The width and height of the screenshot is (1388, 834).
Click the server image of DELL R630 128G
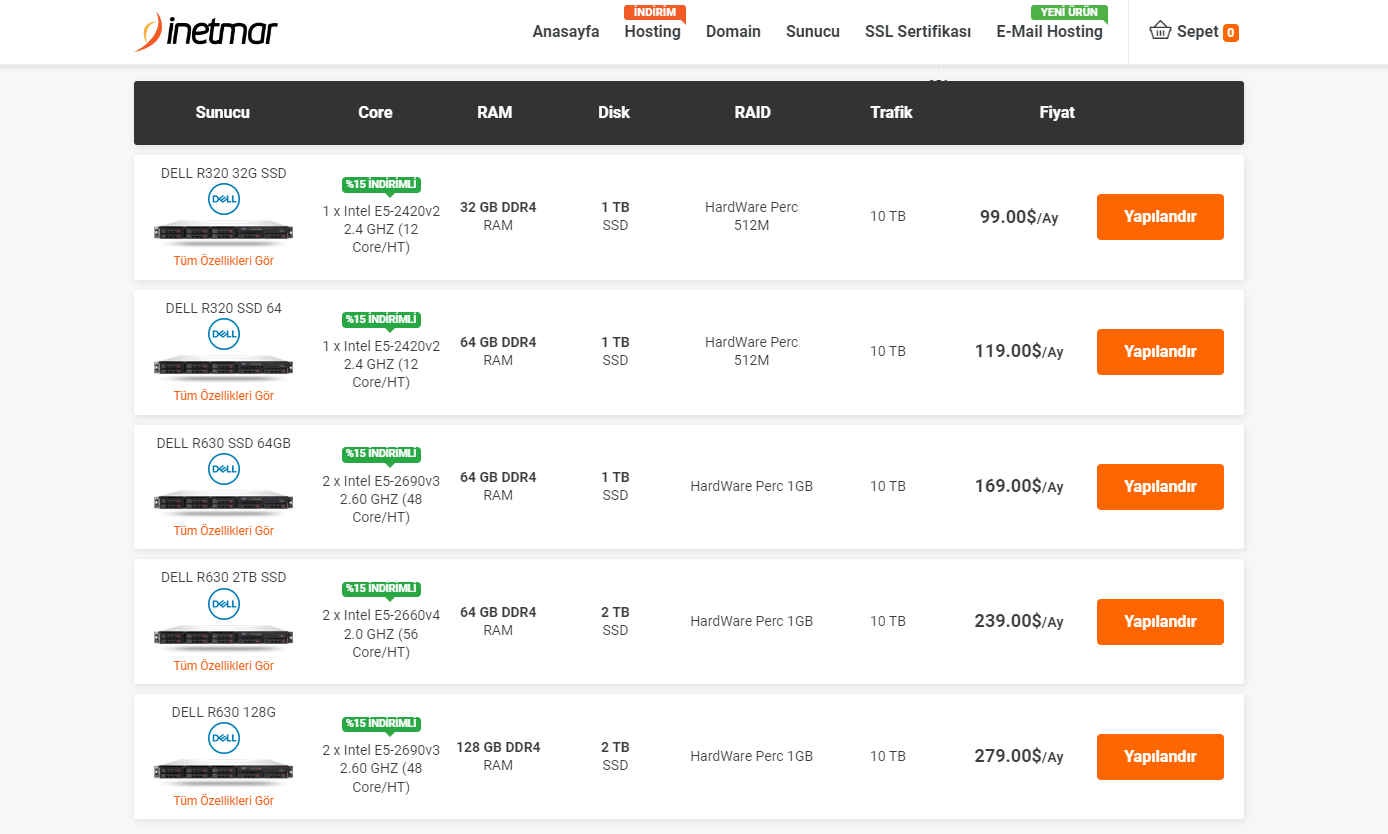coord(224,772)
